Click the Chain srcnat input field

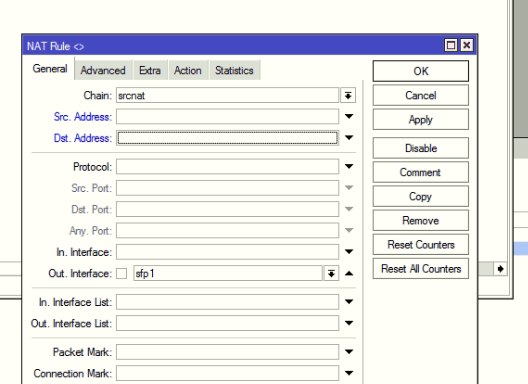227,96
